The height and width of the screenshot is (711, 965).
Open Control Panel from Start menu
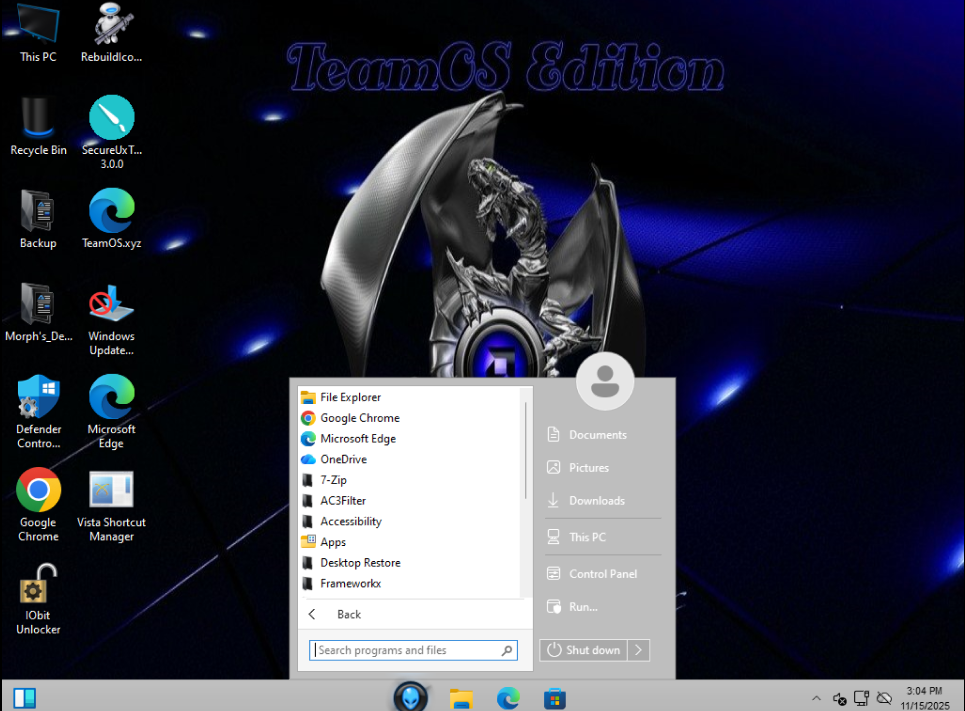pos(602,574)
